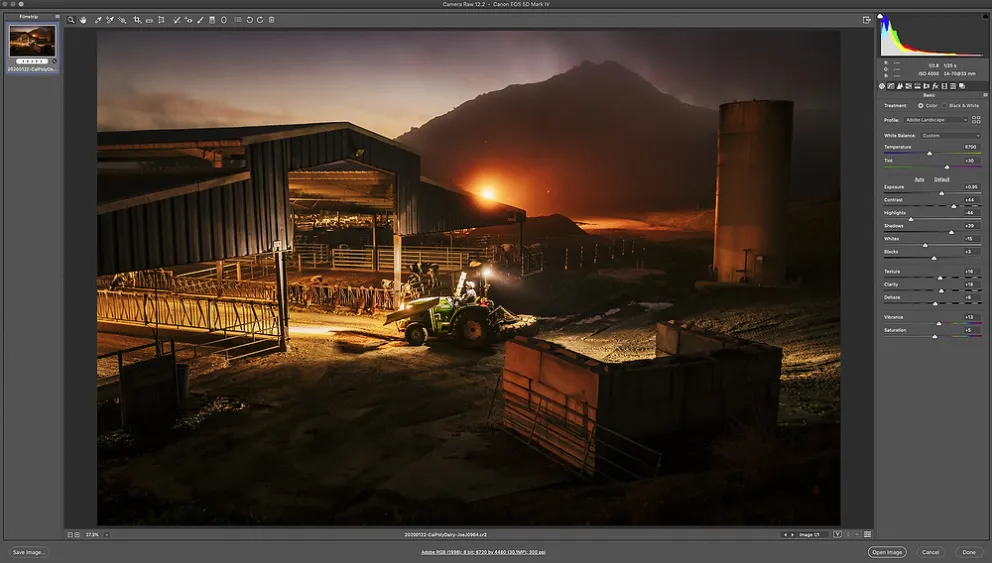Browse profiles grid icon
Screen dimensions: 992x563
(976, 120)
